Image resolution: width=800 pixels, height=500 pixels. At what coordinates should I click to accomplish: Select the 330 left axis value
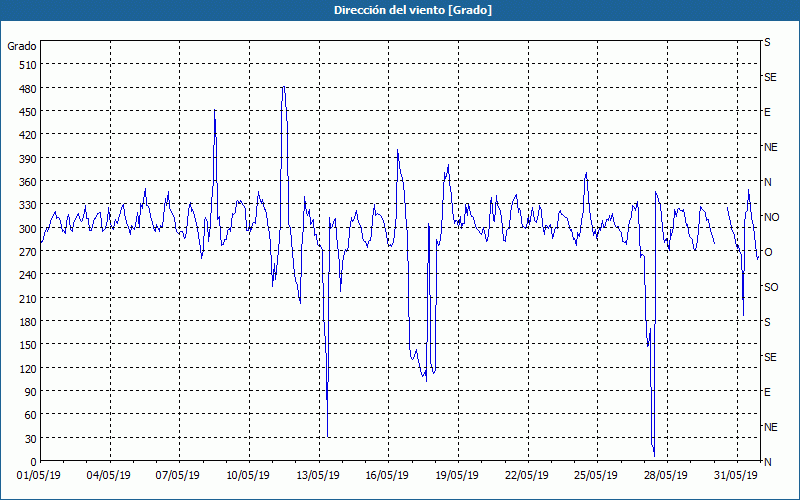coord(28,205)
